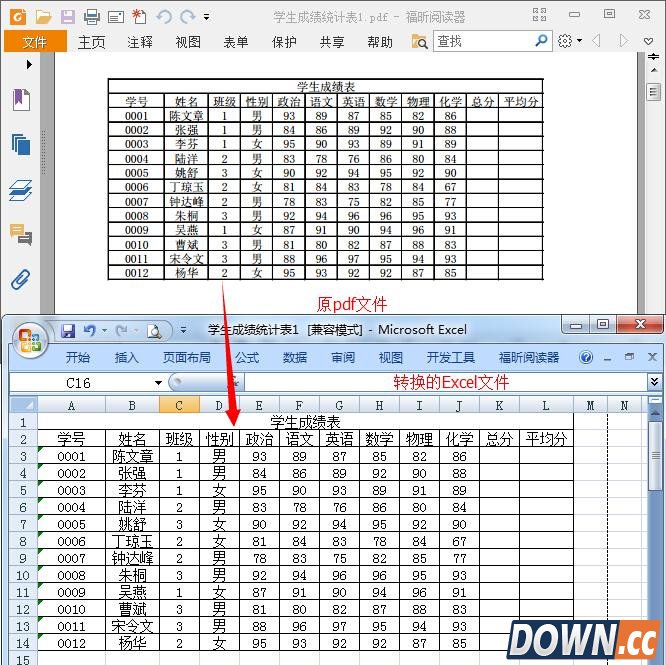Open the Excel 审阅 ribbon tab
Screen dimensions: 666x665
click(343, 358)
